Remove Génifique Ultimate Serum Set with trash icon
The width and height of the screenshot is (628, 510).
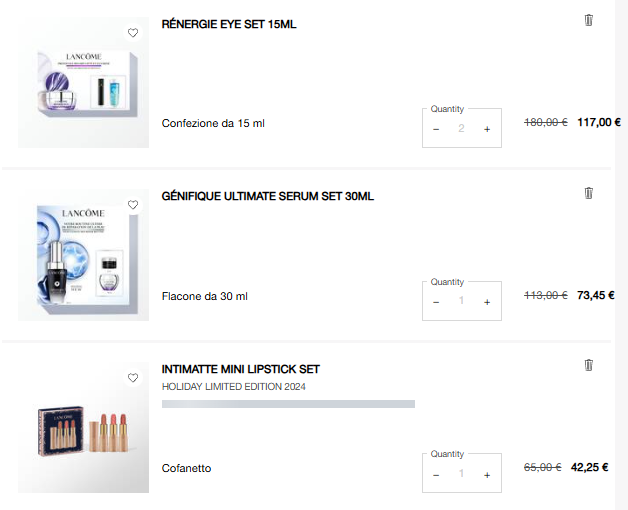(x=588, y=193)
